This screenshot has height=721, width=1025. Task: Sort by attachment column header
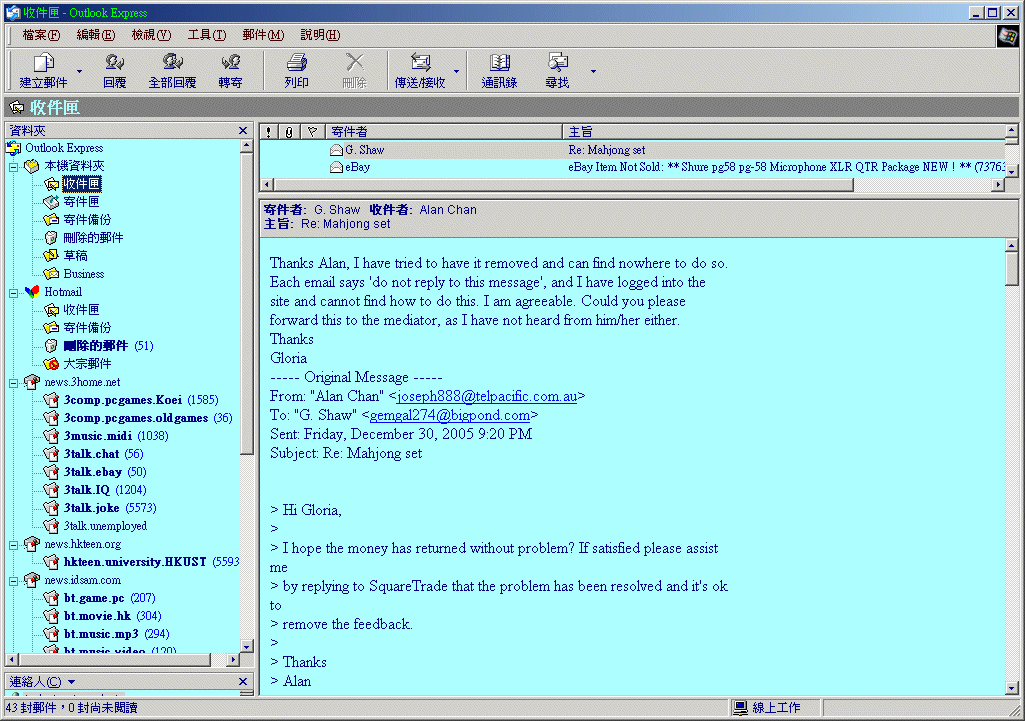pos(289,132)
